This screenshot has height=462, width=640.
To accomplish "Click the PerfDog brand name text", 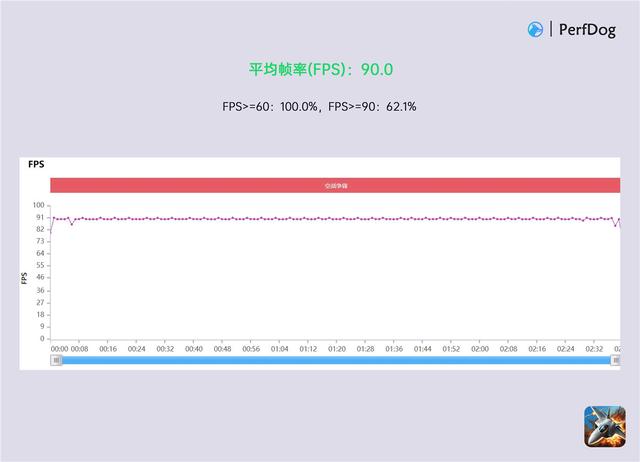I will coord(587,30).
